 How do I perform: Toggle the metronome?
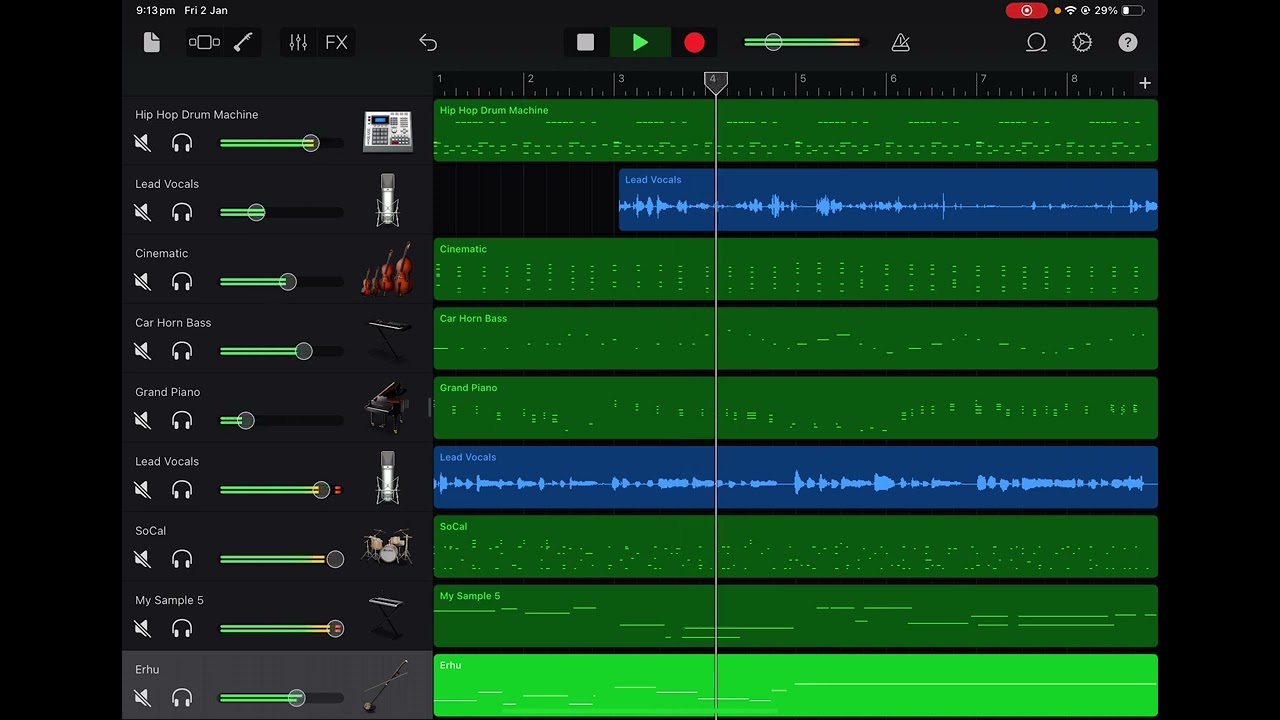click(x=900, y=42)
